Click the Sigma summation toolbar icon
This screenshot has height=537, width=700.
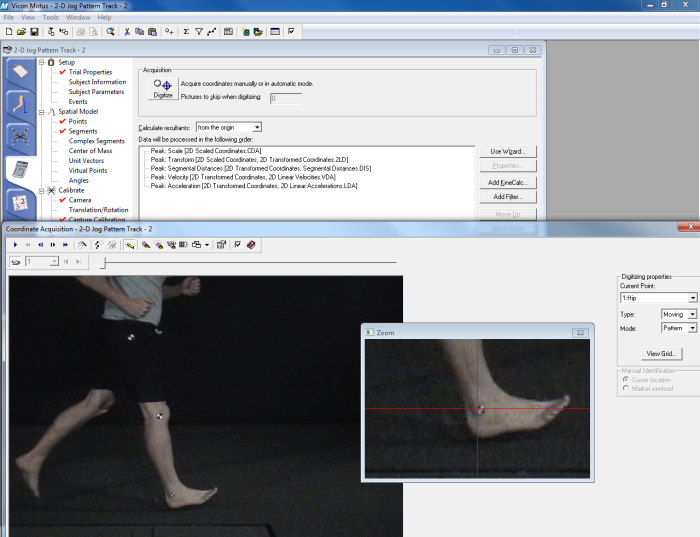tap(185, 32)
